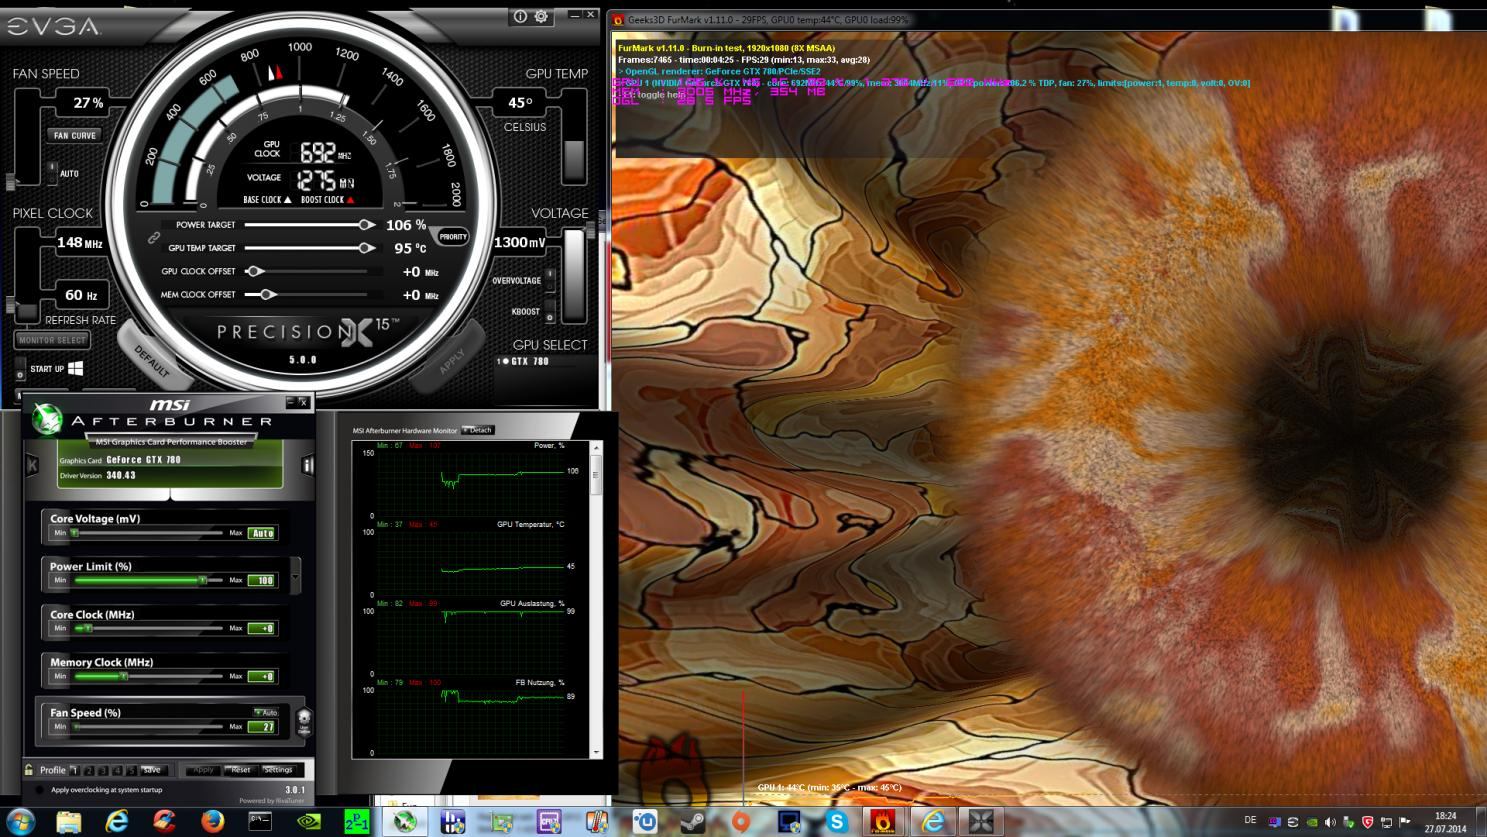This screenshot has width=1487, height=837.
Task: Open Steam from the taskbar
Action: point(692,821)
